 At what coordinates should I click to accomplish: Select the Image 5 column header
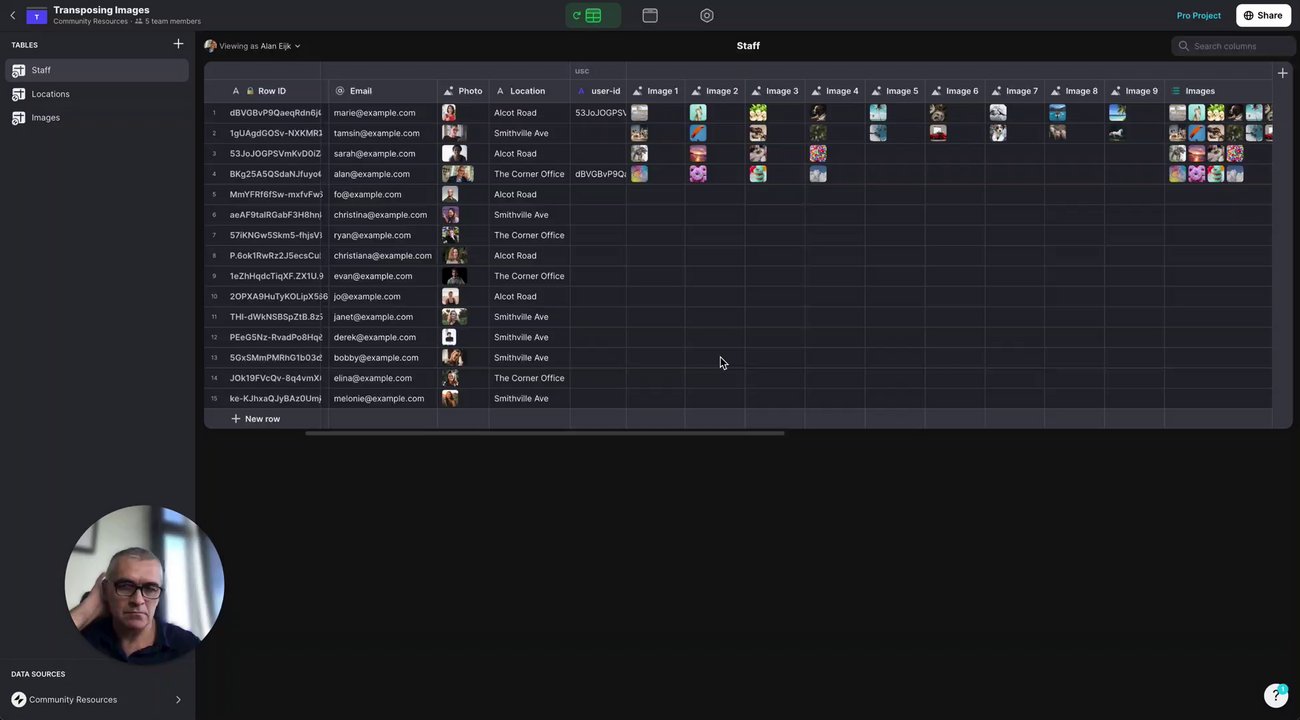(x=895, y=91)
